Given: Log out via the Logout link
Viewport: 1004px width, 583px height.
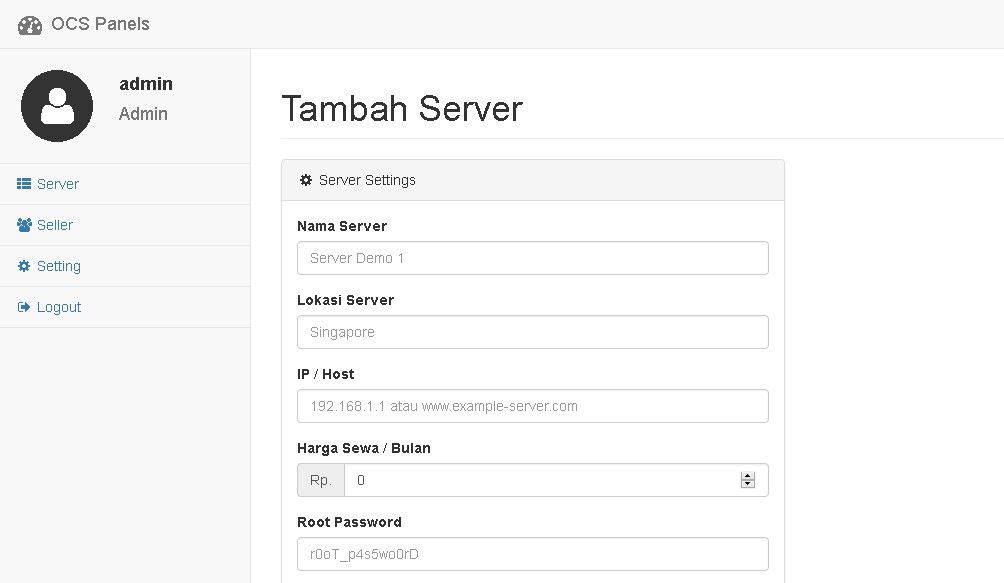Looking at the screenshot, I should [x=57, y=306].
